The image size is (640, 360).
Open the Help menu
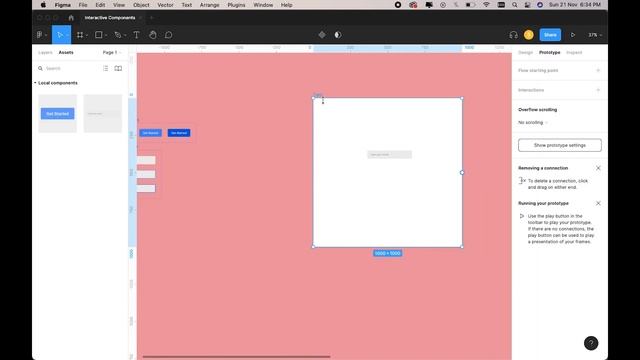[x=287, y=5]
